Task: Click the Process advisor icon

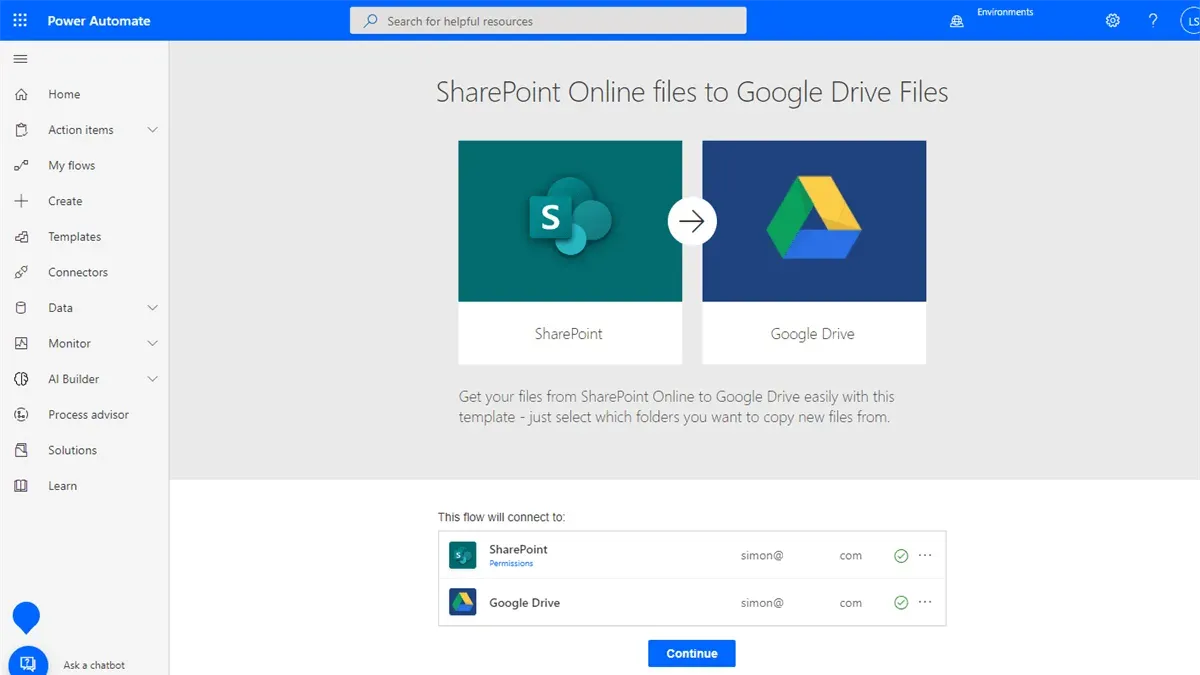Action: tap(22, 414)
